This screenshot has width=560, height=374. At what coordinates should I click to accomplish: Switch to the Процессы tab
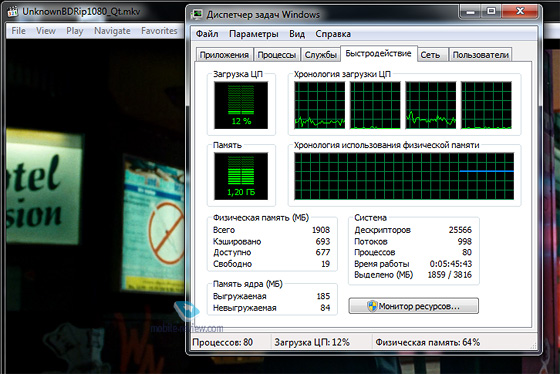pyautogui.click(x=277, y=55)
